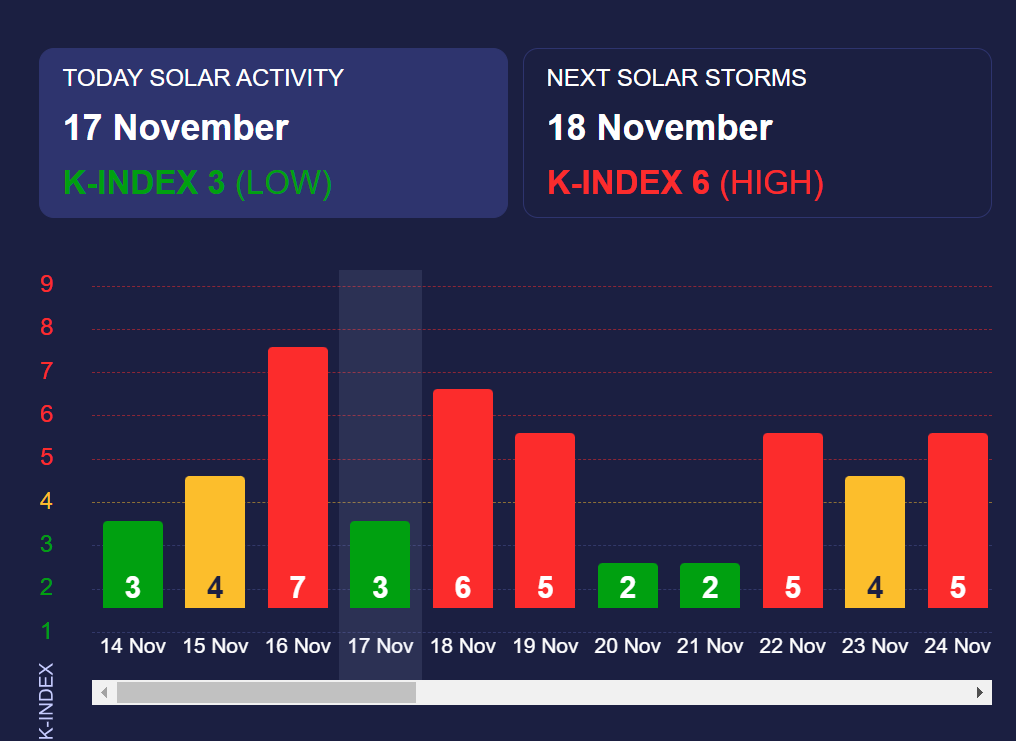Viewport: 1016px width, 741px height.
Task: Select the 14 Nov green bar
Action: 133,564
